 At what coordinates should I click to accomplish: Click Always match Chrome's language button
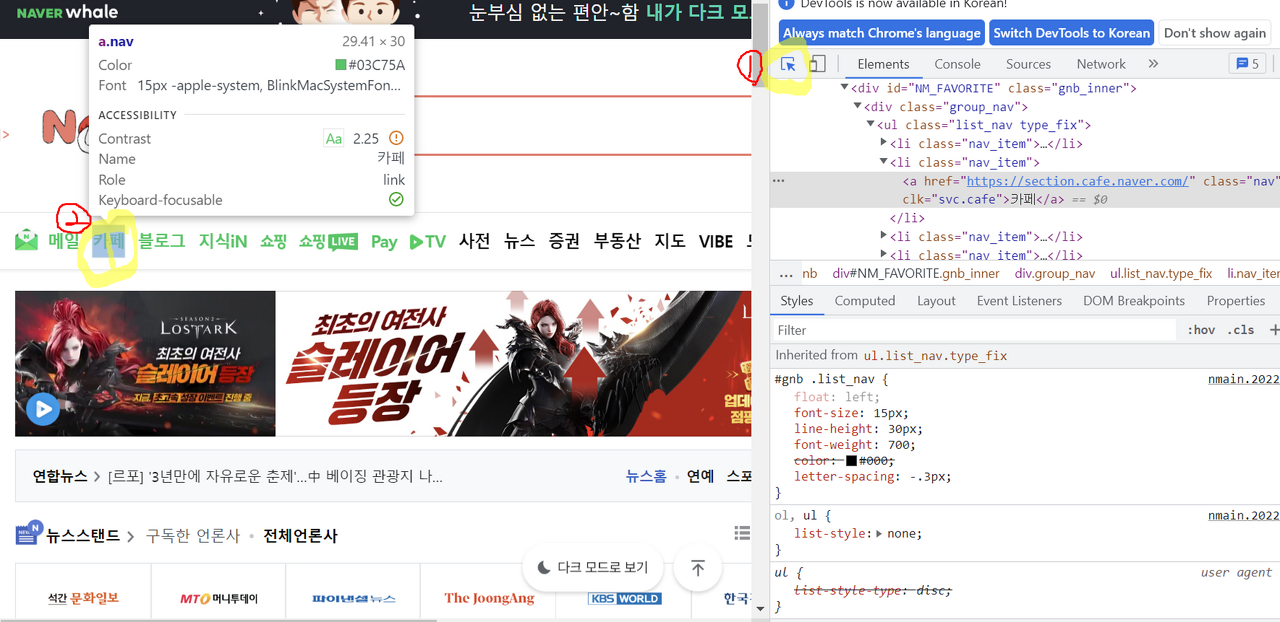point(881,33)
